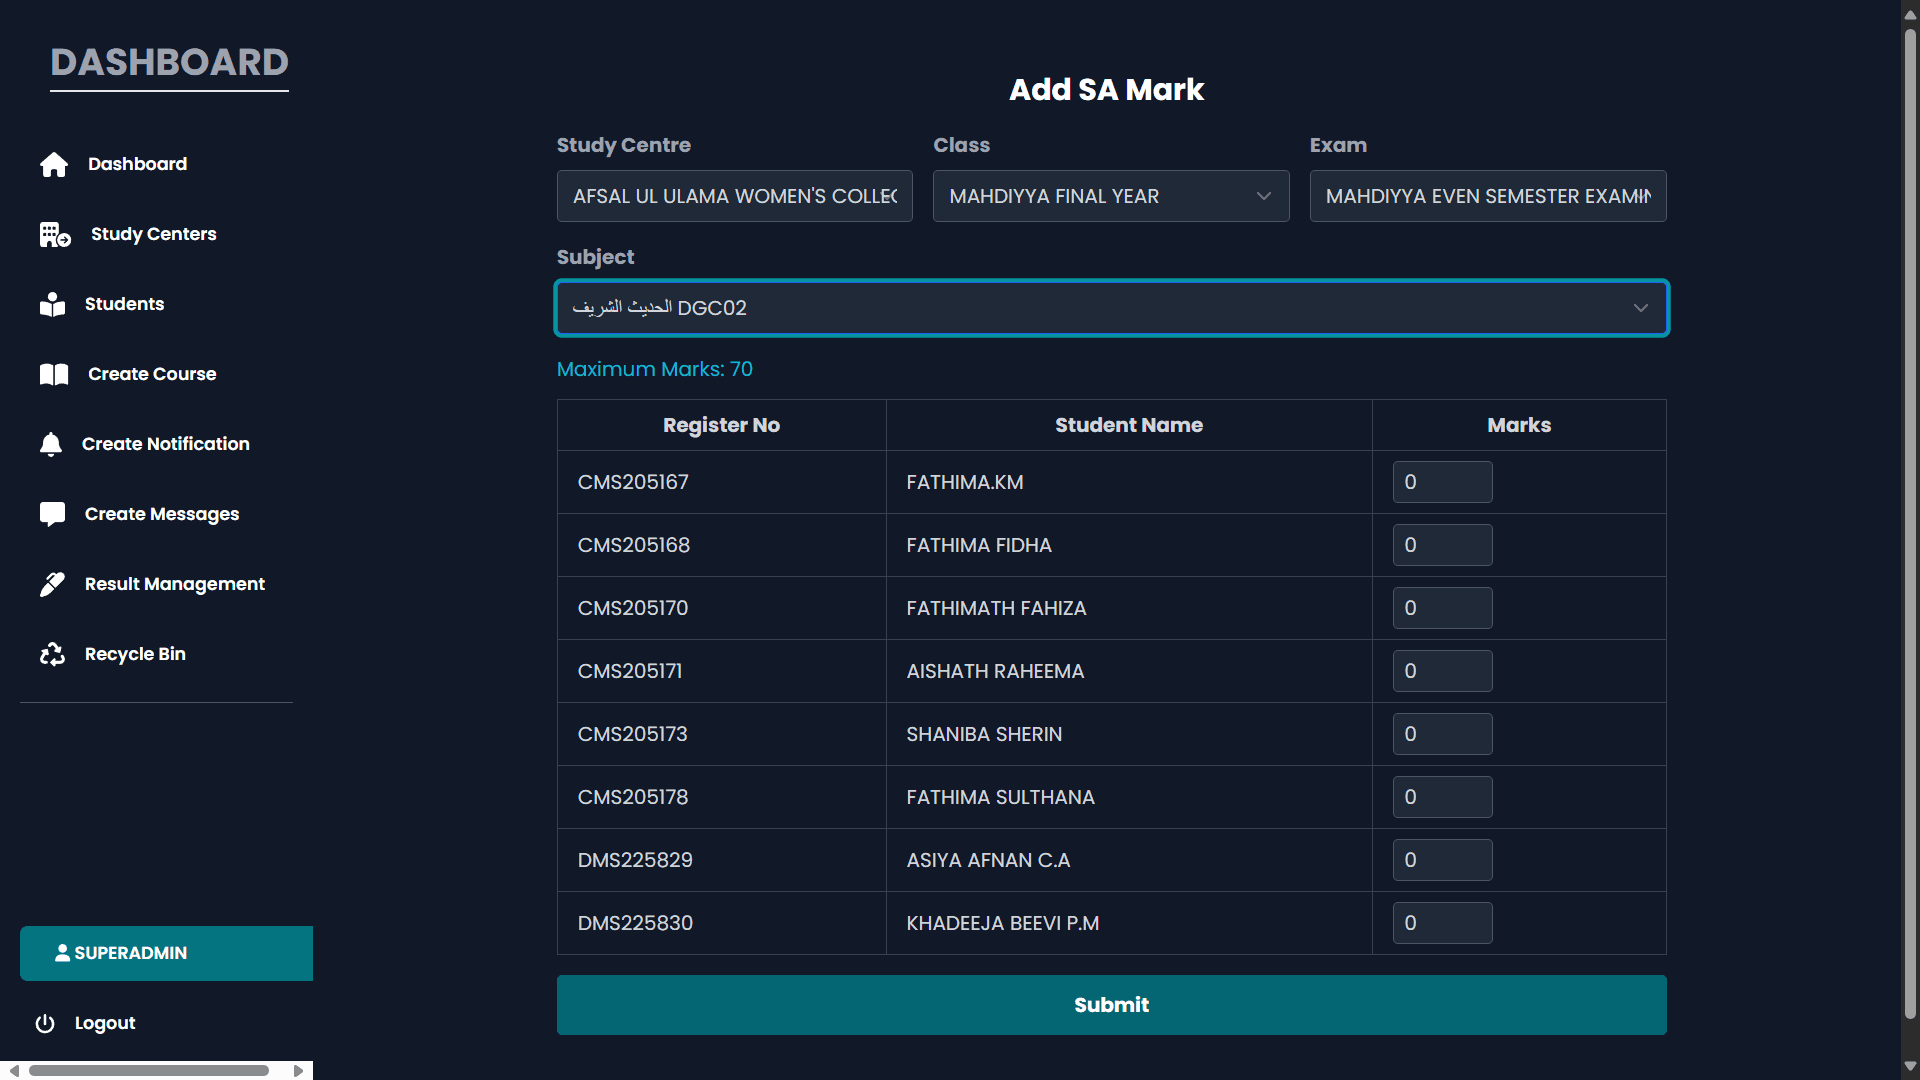1920x1080 pixels.
Task: Click the Create Notification bell icon
Action: tap(51, 444)
